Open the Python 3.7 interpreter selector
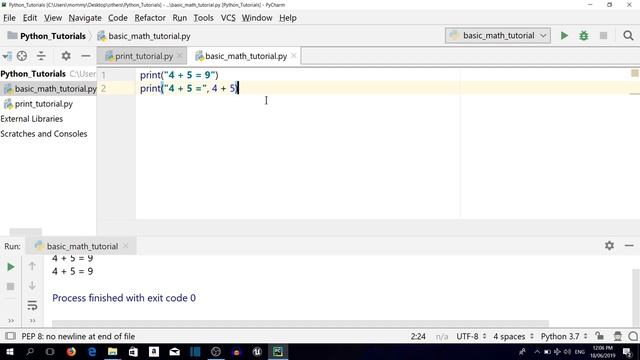The width and height of the screenshot is (640, 360). click(x=564, y=336)
